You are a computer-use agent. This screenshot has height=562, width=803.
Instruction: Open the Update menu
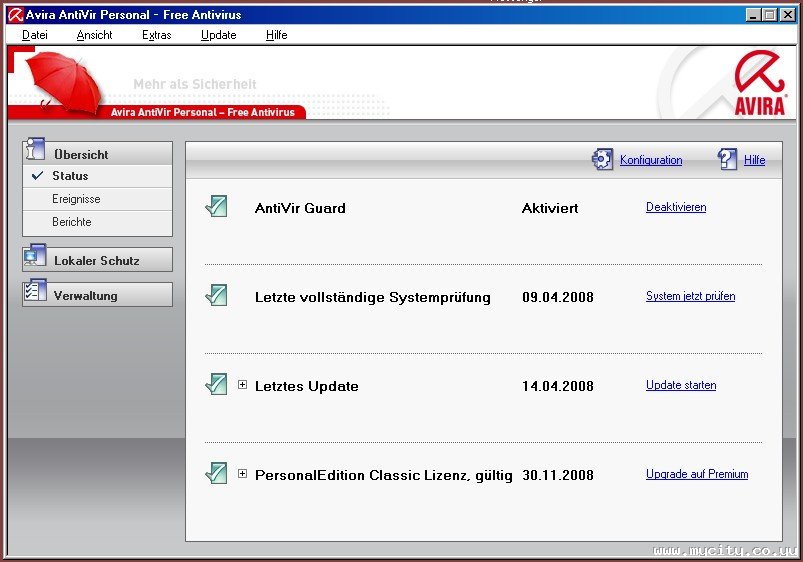point(218,35)
